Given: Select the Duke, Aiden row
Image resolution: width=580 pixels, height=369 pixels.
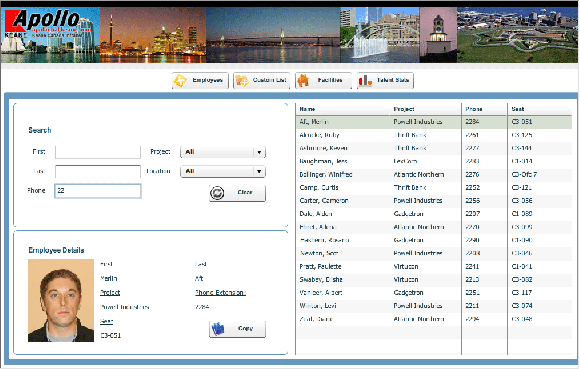Looking at the screenshot, I should [434, 214].
